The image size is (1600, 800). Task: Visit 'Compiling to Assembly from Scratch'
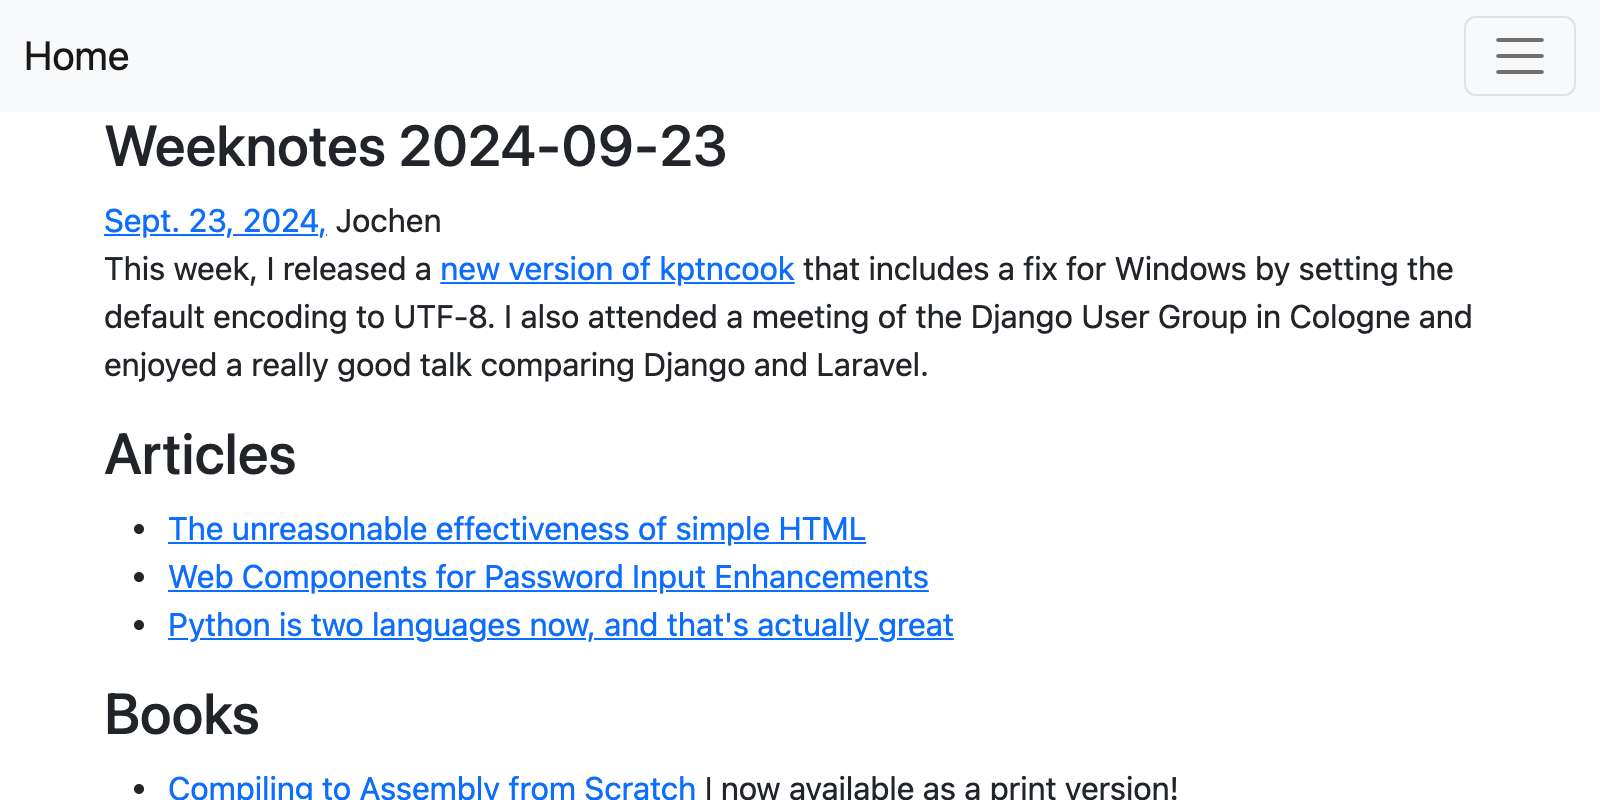click(432, 786)
